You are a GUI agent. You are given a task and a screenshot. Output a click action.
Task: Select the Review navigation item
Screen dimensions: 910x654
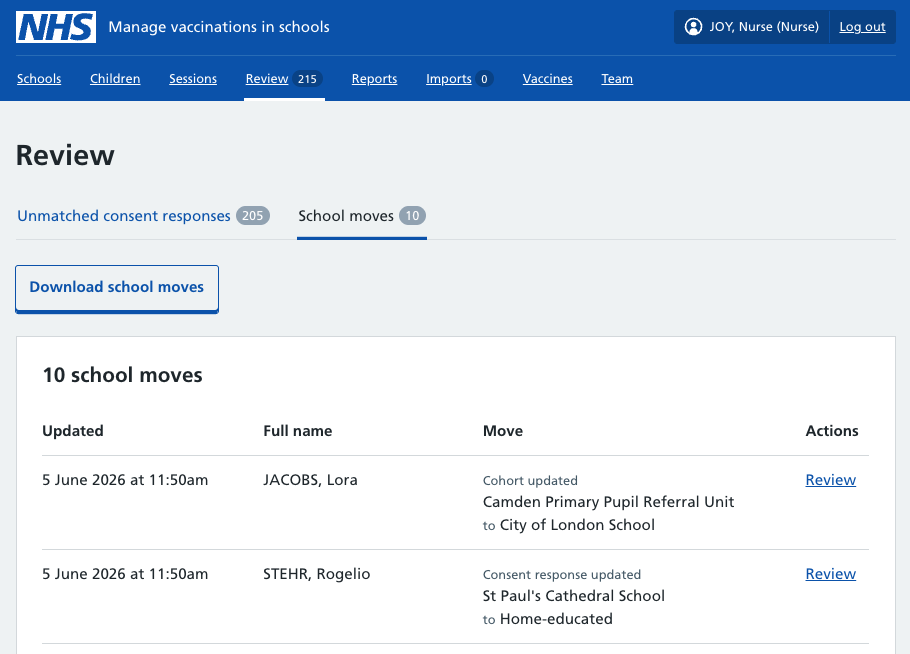click(267, 78)
